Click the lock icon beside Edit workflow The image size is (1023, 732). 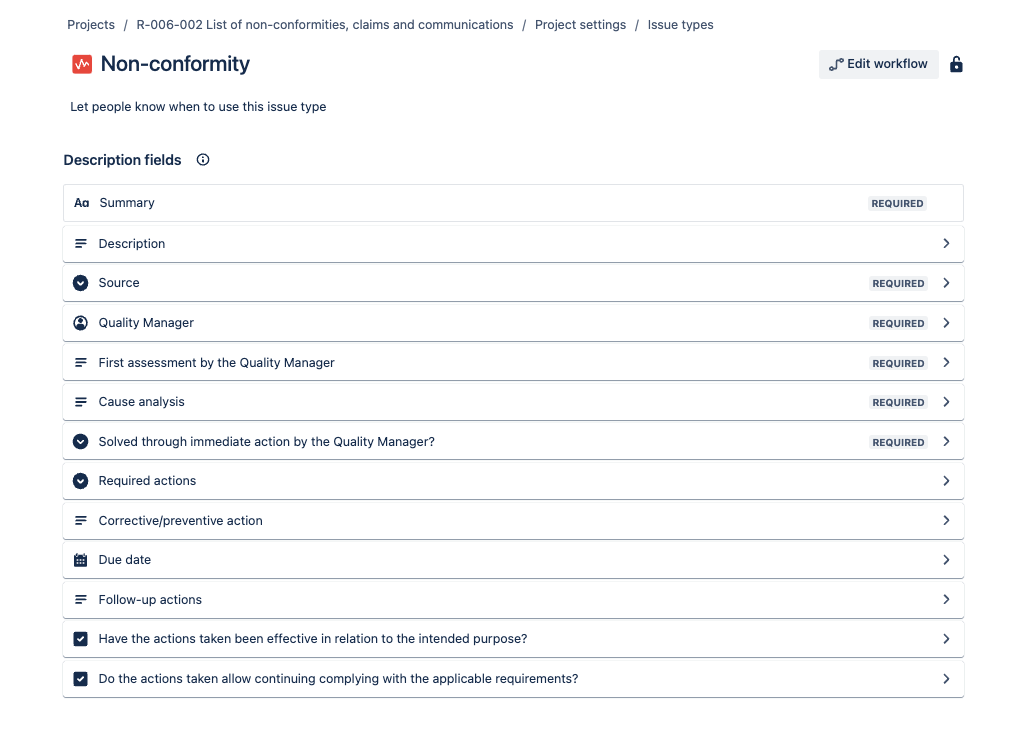pyautogui.click(x=956, y=65)
